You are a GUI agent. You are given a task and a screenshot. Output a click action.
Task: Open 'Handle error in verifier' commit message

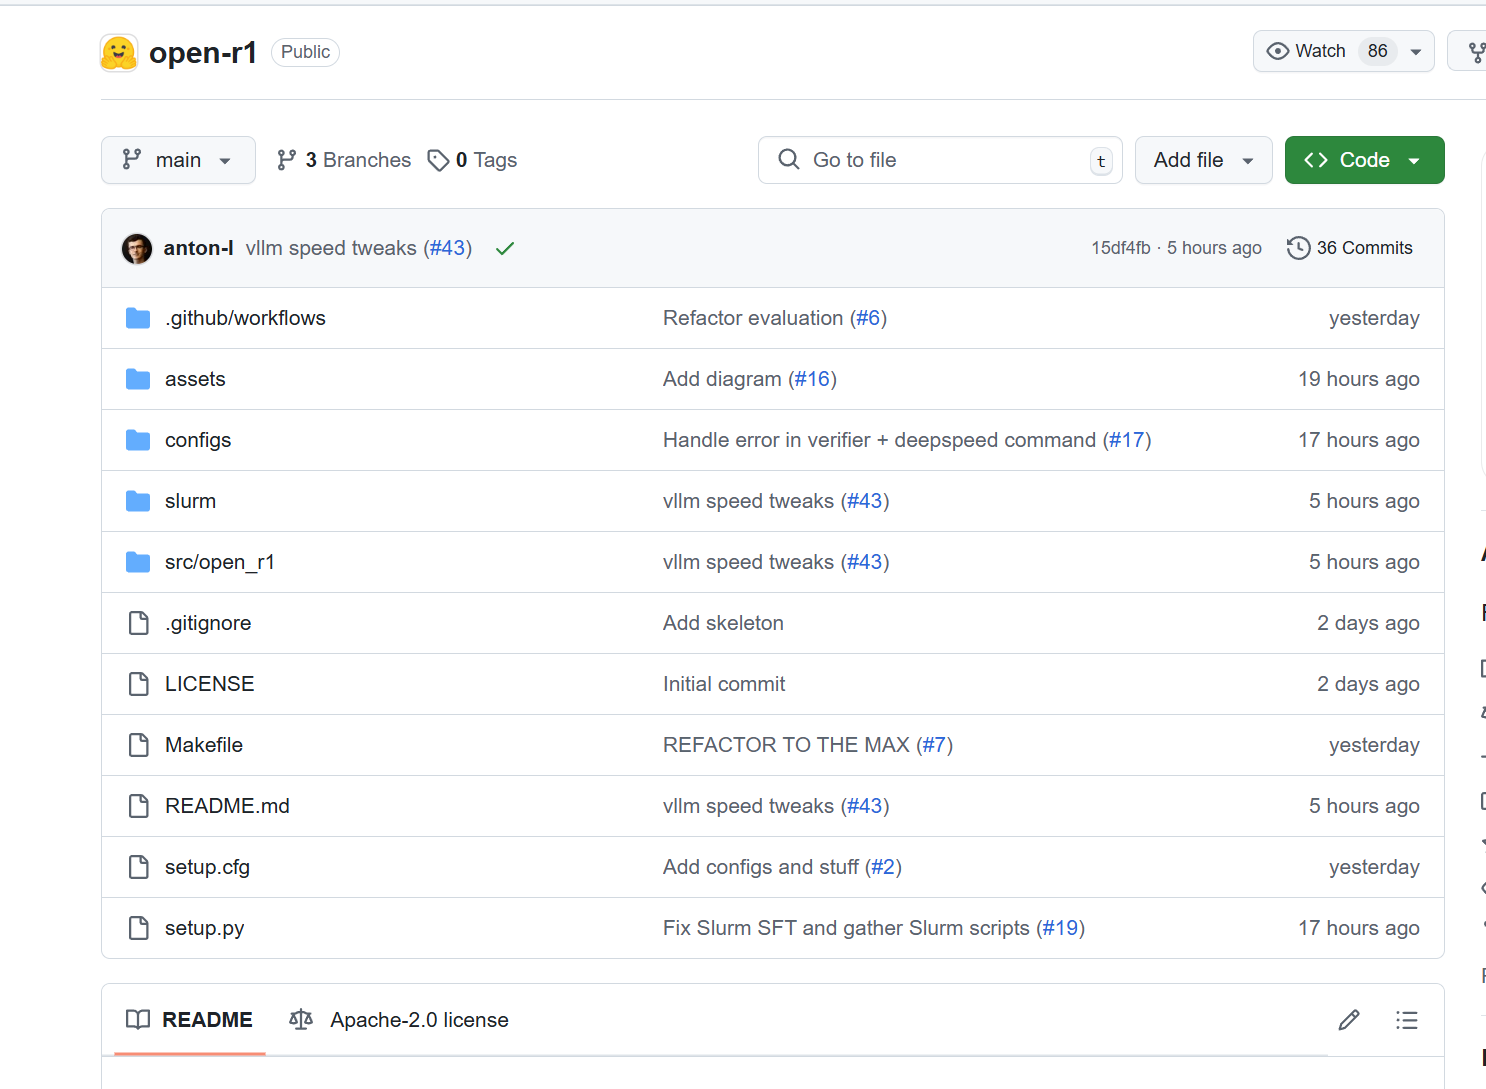coord(879,440)
